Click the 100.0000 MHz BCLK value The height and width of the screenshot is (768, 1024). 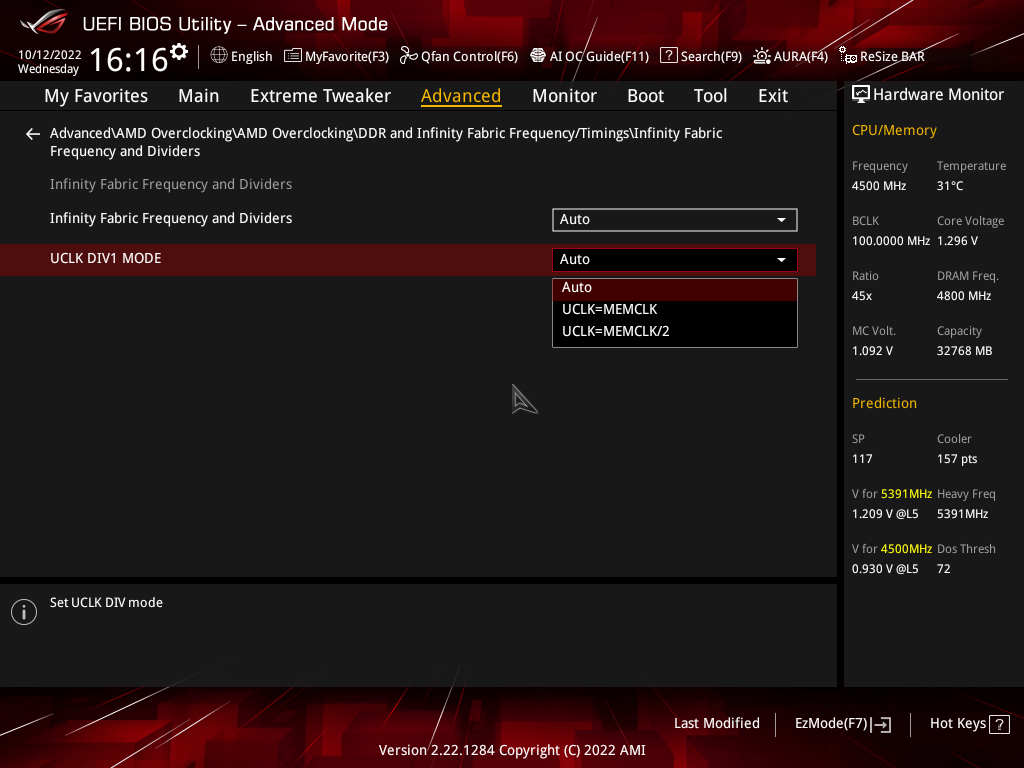tap(891, 241)
